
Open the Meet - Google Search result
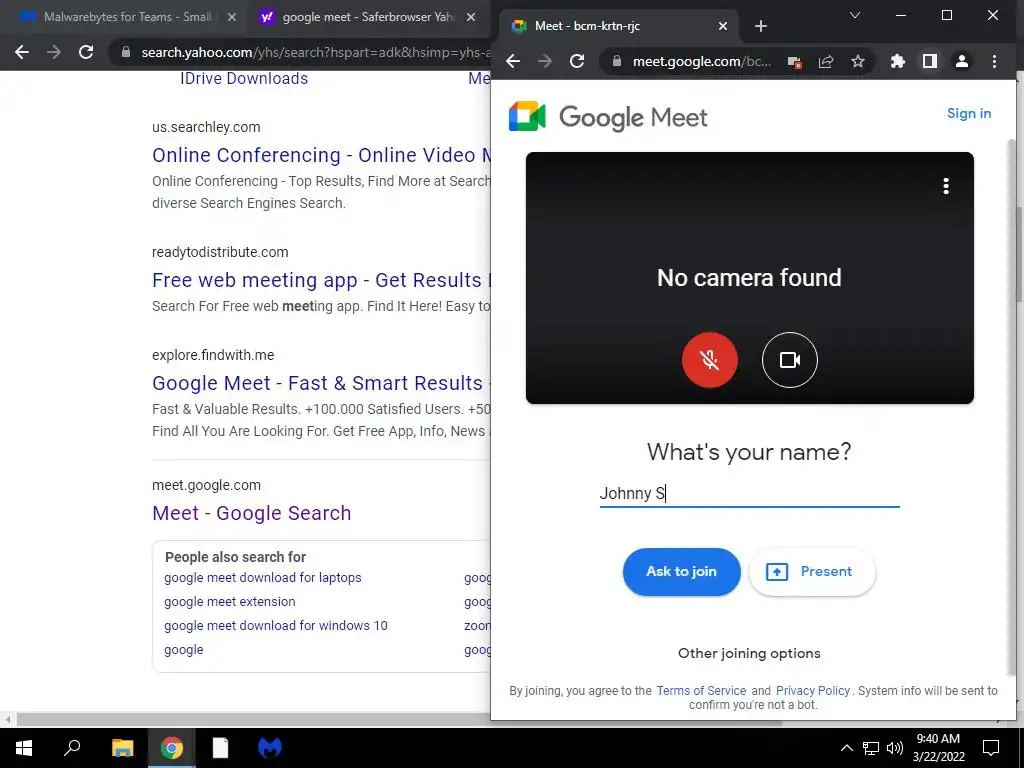251,513
